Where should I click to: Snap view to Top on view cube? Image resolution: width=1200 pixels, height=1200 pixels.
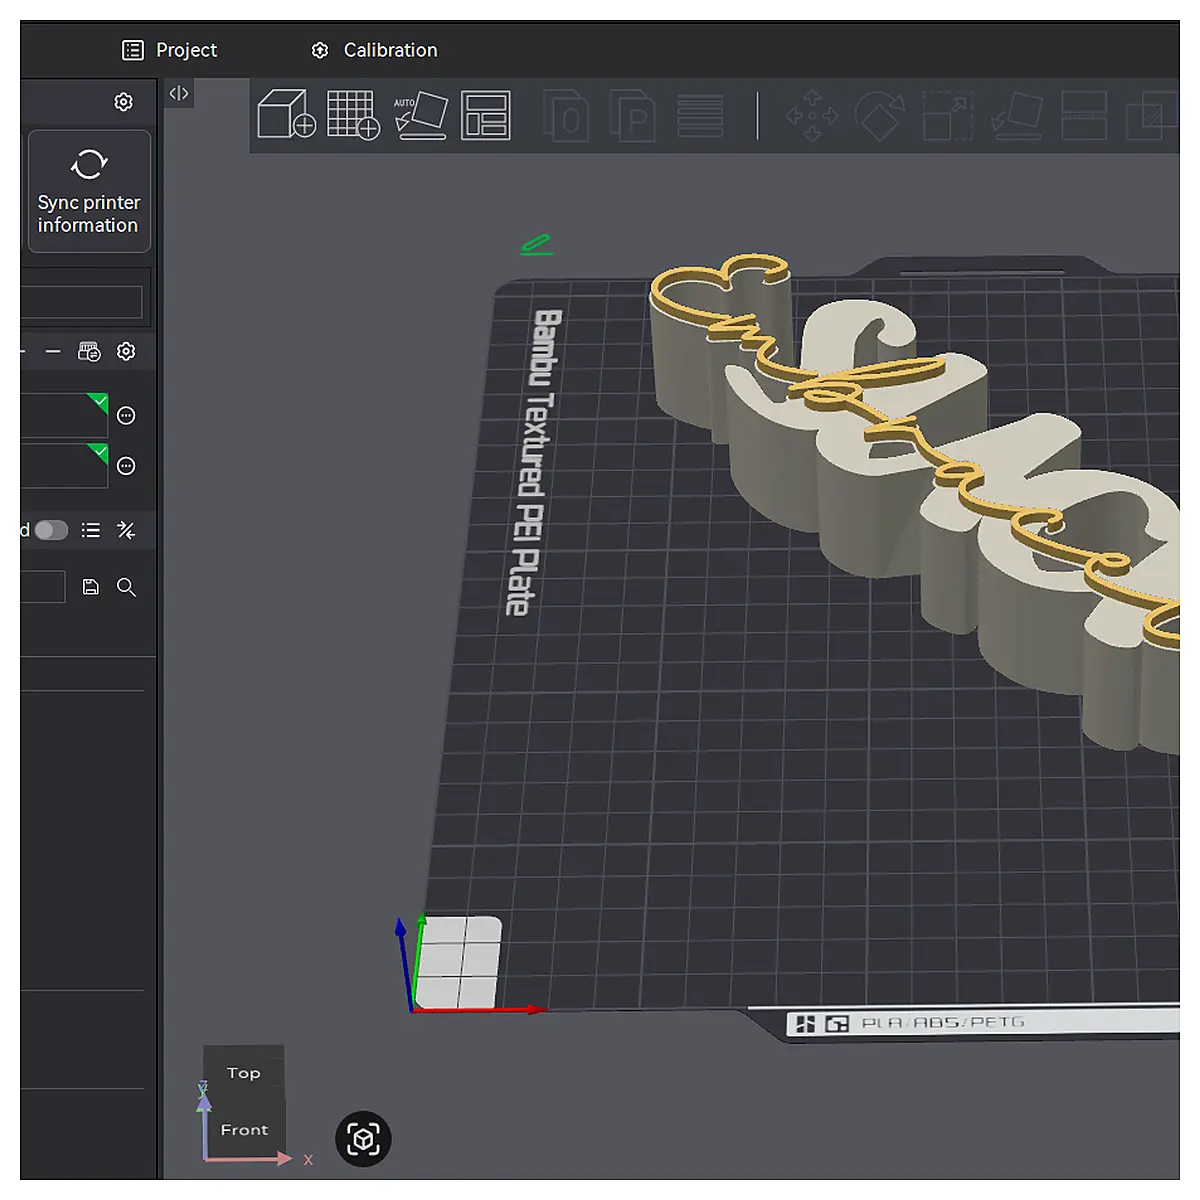(243, 1073)
